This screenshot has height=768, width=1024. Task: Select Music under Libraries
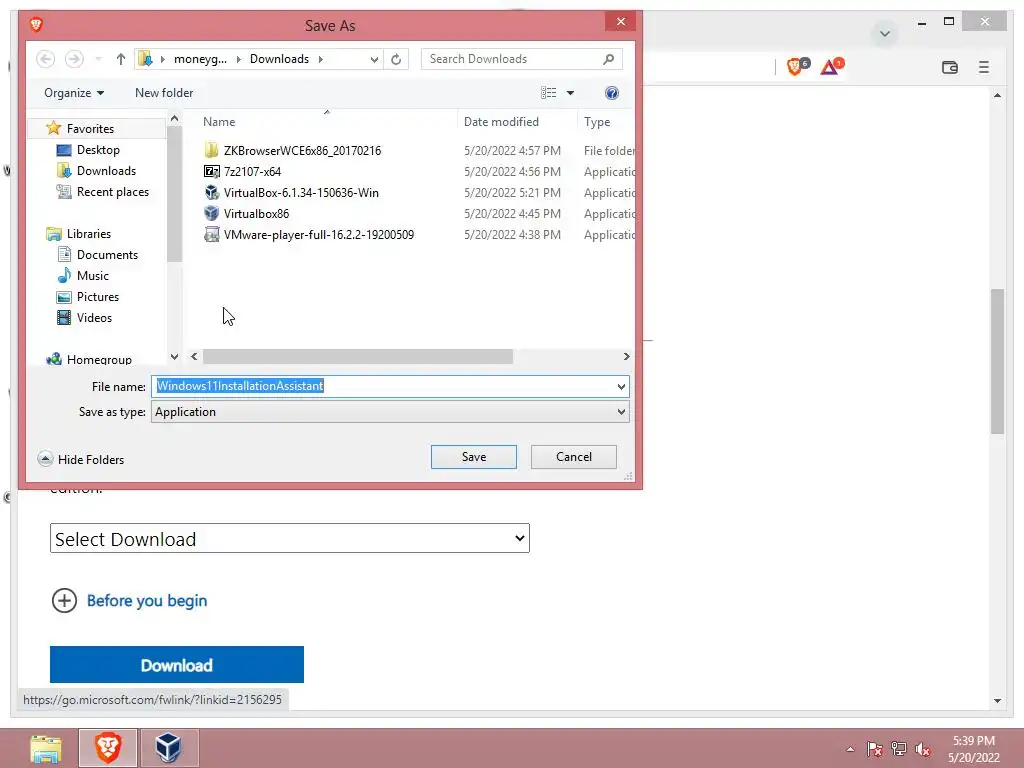pos(93,276)
